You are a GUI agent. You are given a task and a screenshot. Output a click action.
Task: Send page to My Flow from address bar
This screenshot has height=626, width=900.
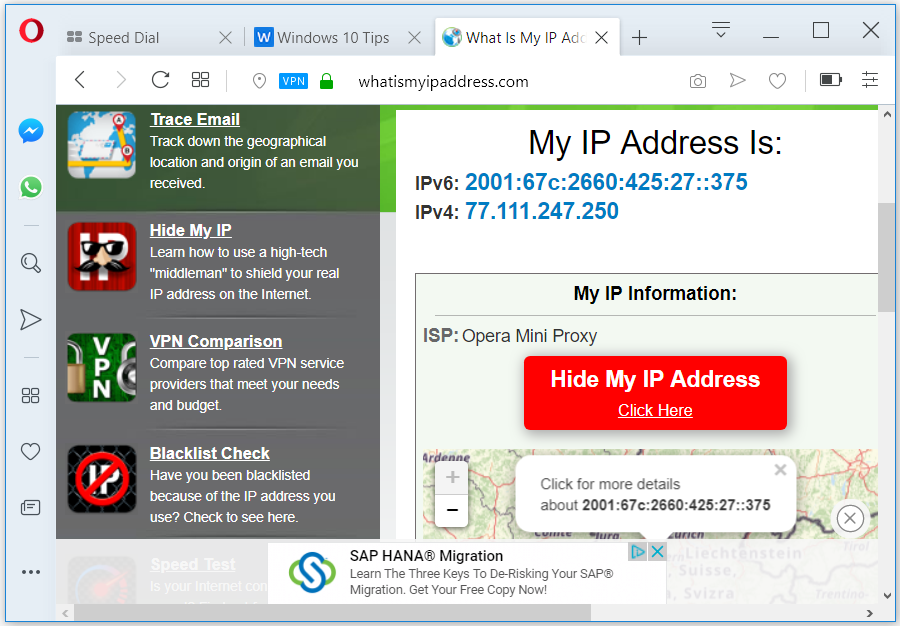737,80
